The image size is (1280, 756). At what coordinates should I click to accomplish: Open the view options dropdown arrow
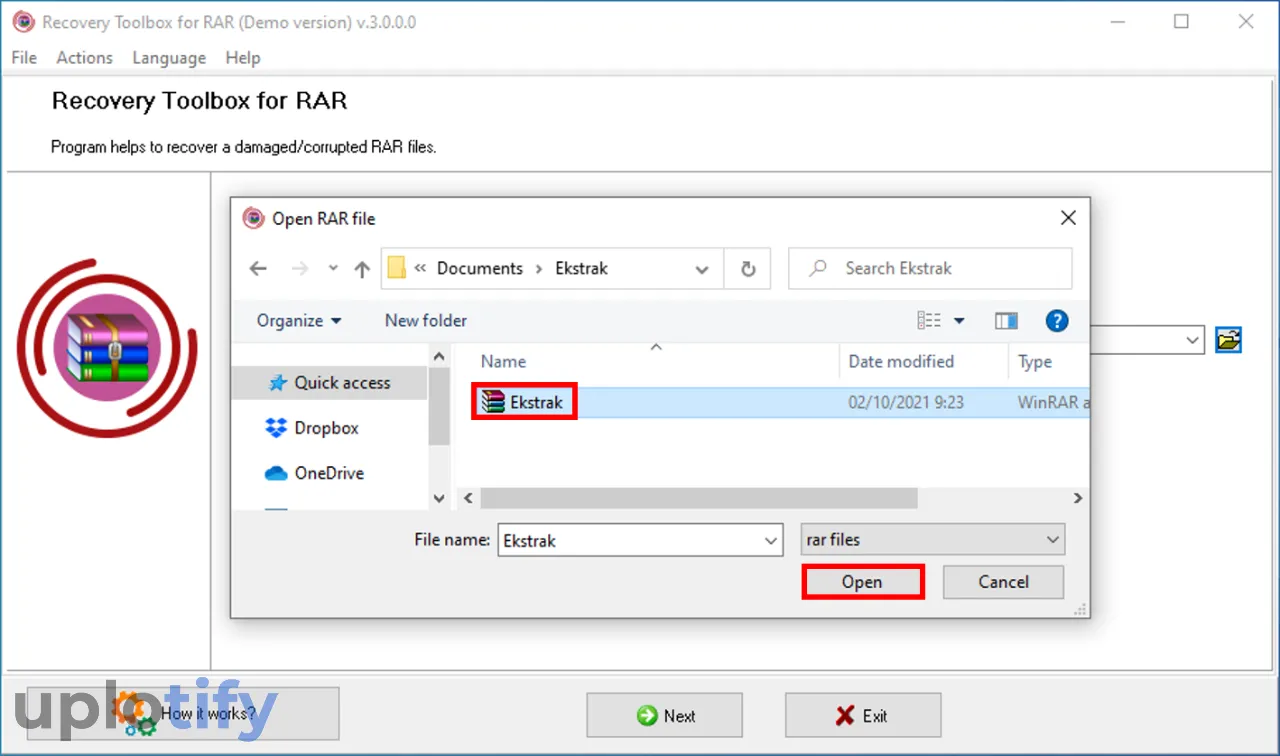tap(959, 321)
